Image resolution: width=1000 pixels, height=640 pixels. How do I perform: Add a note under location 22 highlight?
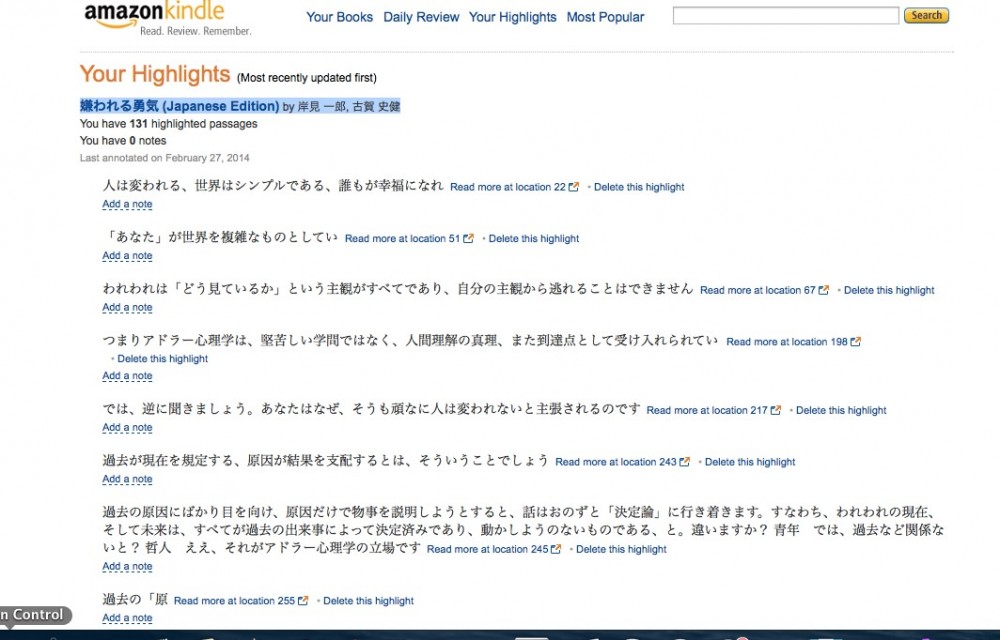128,204
